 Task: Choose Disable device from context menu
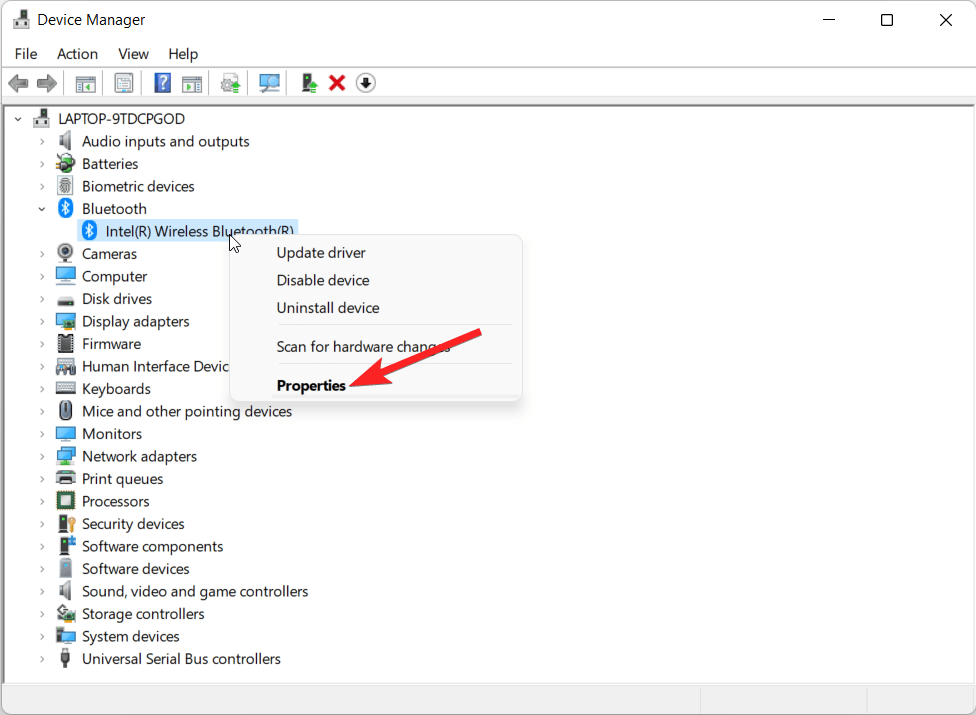[323, 281]
